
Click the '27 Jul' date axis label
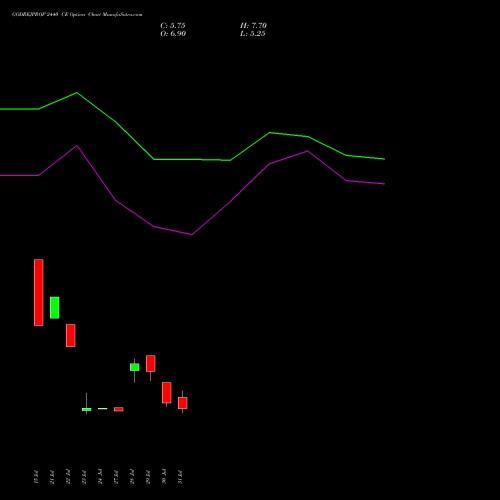(116, 477)
